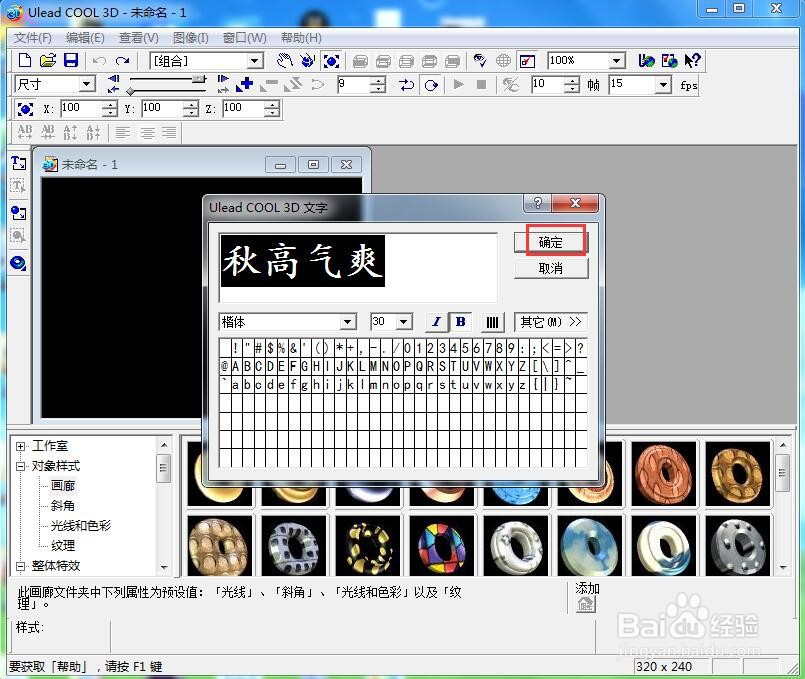The image size is (805, 679).
Task: Collapse the 对象样式 tree node
Action: point(21,466)
